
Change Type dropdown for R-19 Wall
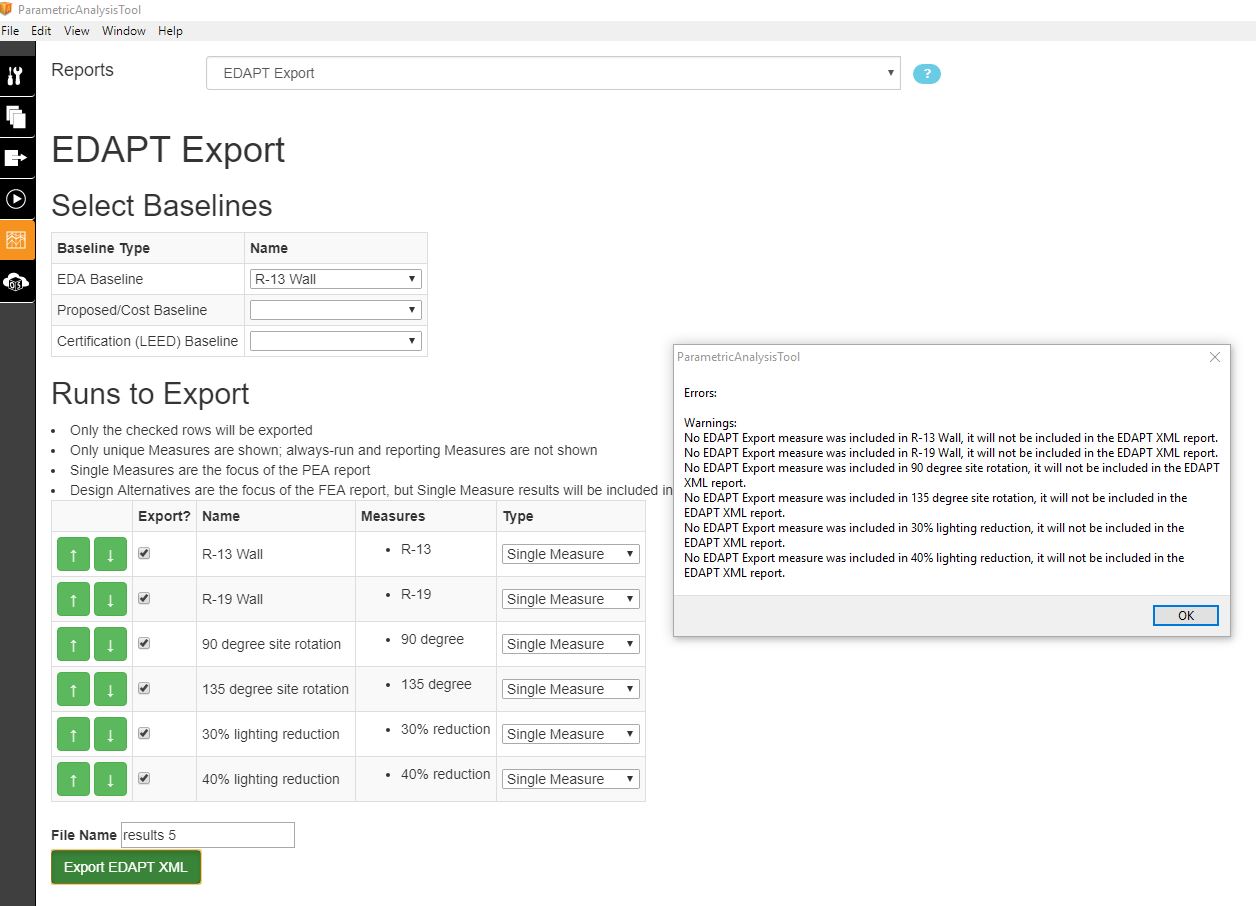[x=570, y=599]
